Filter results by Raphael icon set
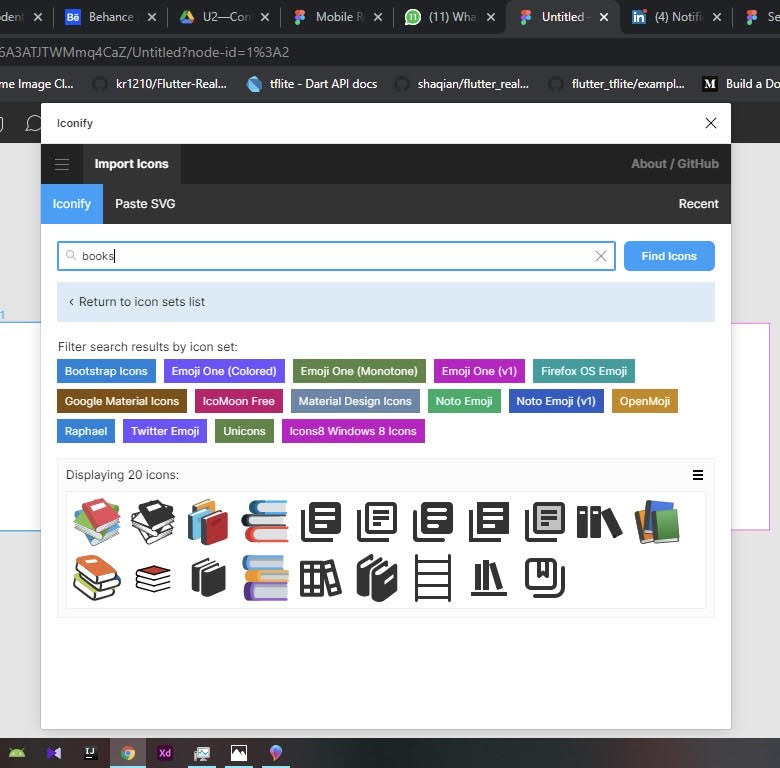 point(86,431)
